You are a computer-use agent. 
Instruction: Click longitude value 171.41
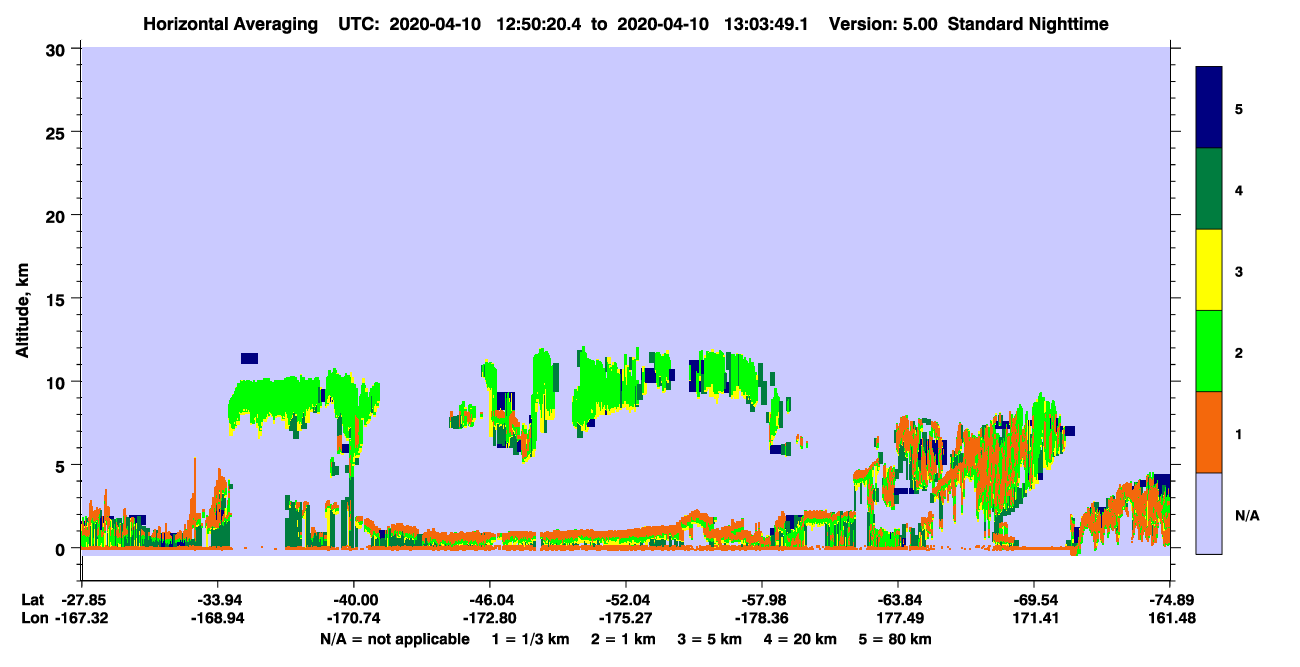click(x=1034, y=619)
